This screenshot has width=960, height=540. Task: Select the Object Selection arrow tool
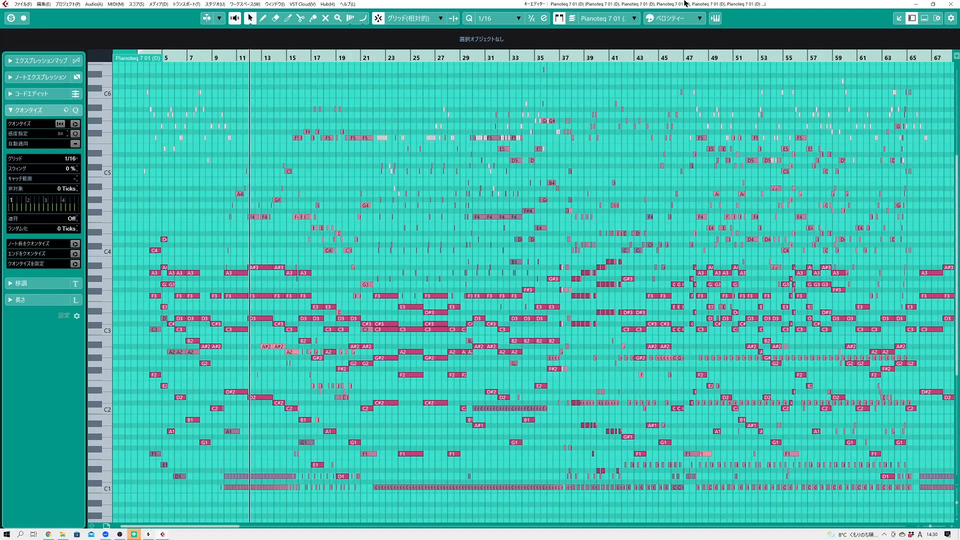(250, 18)
